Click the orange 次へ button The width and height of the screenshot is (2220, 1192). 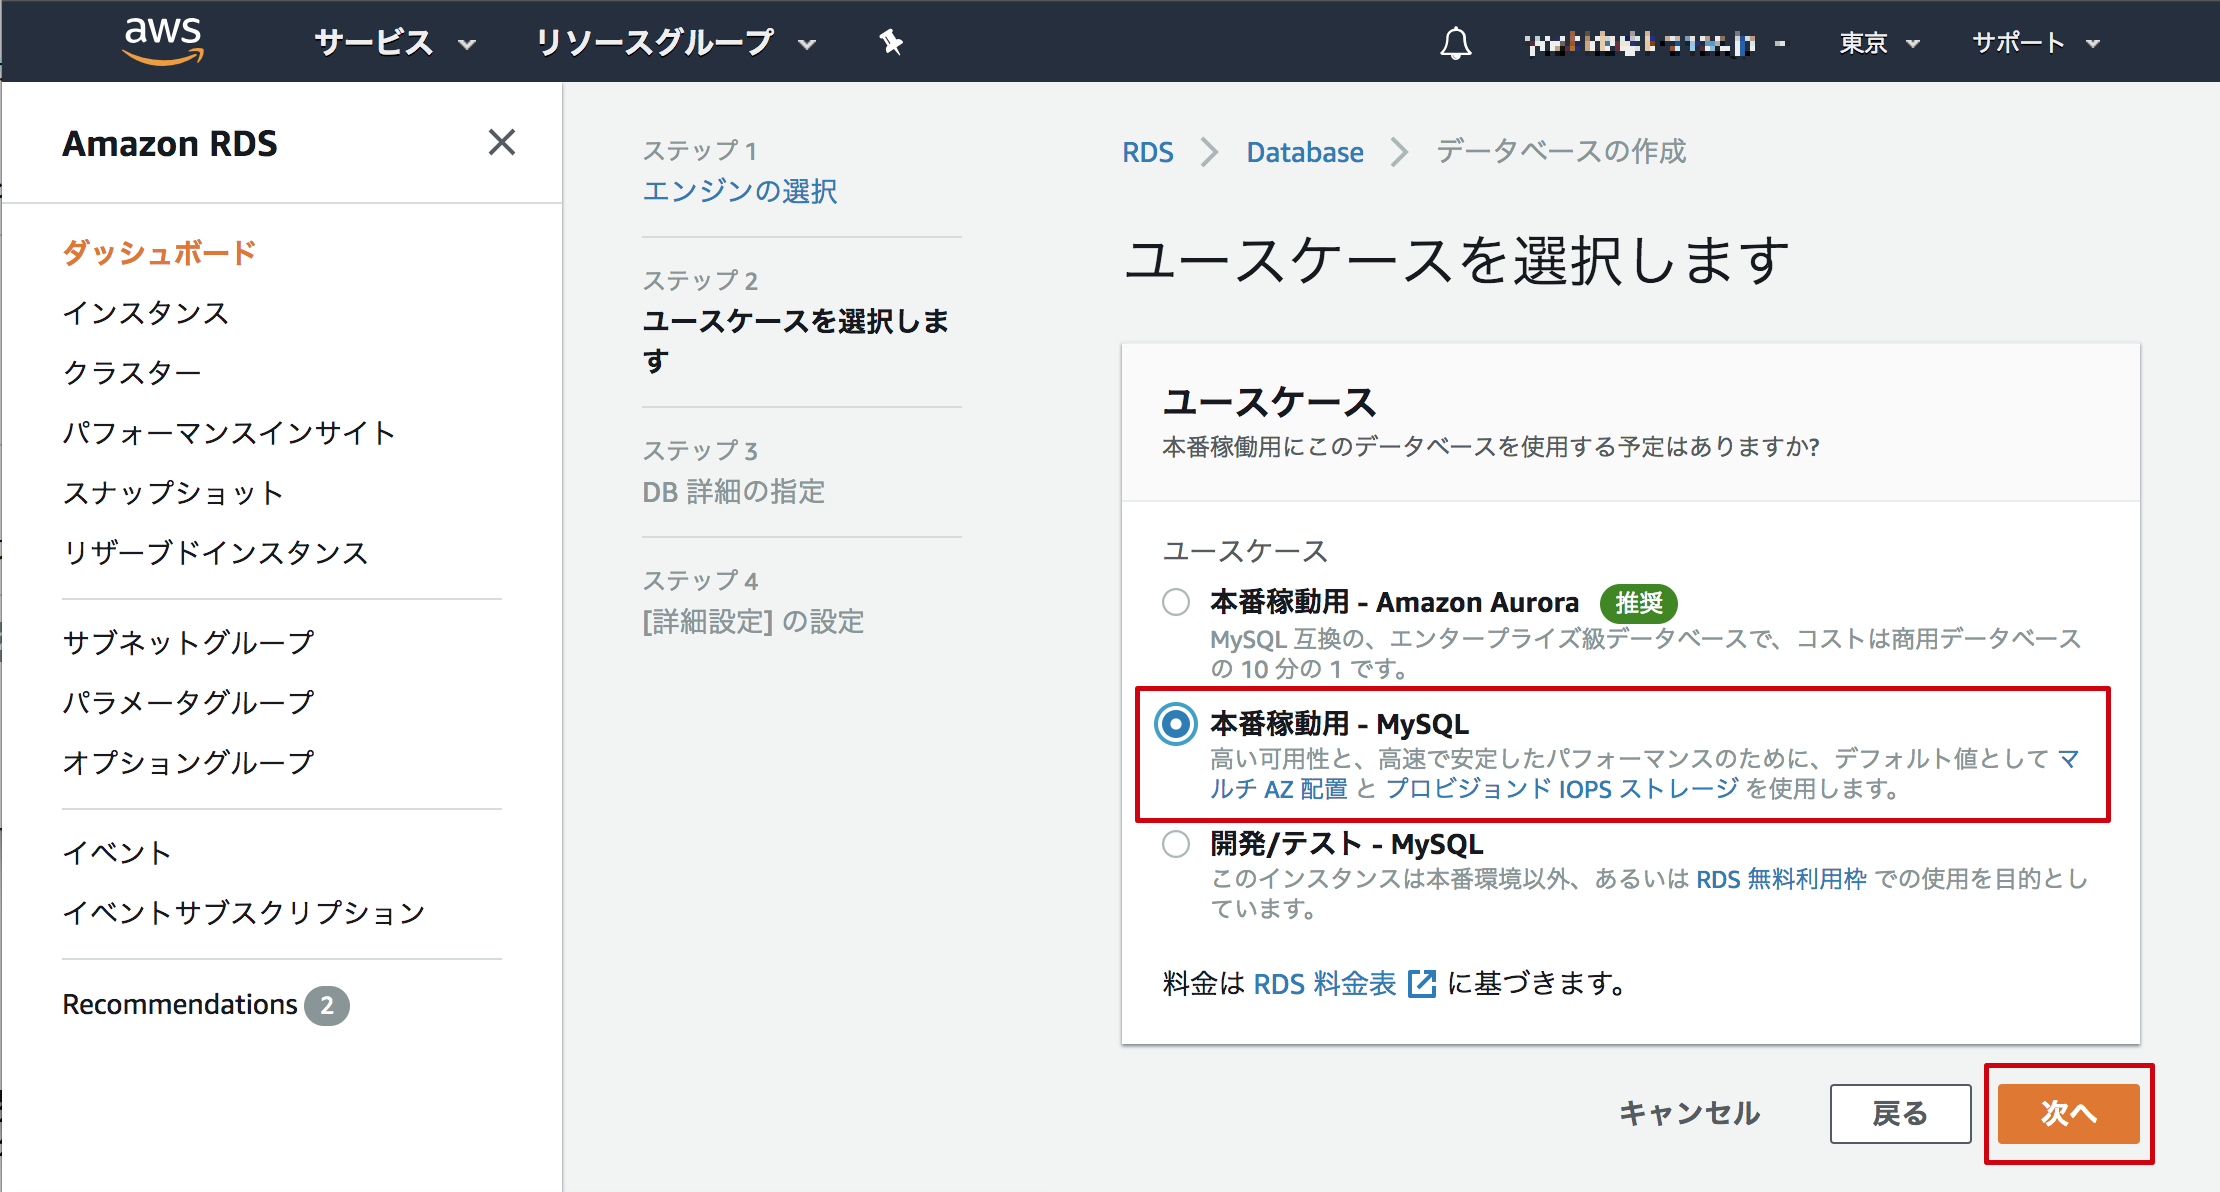pyautogui.click(x=2068, y=1114)
